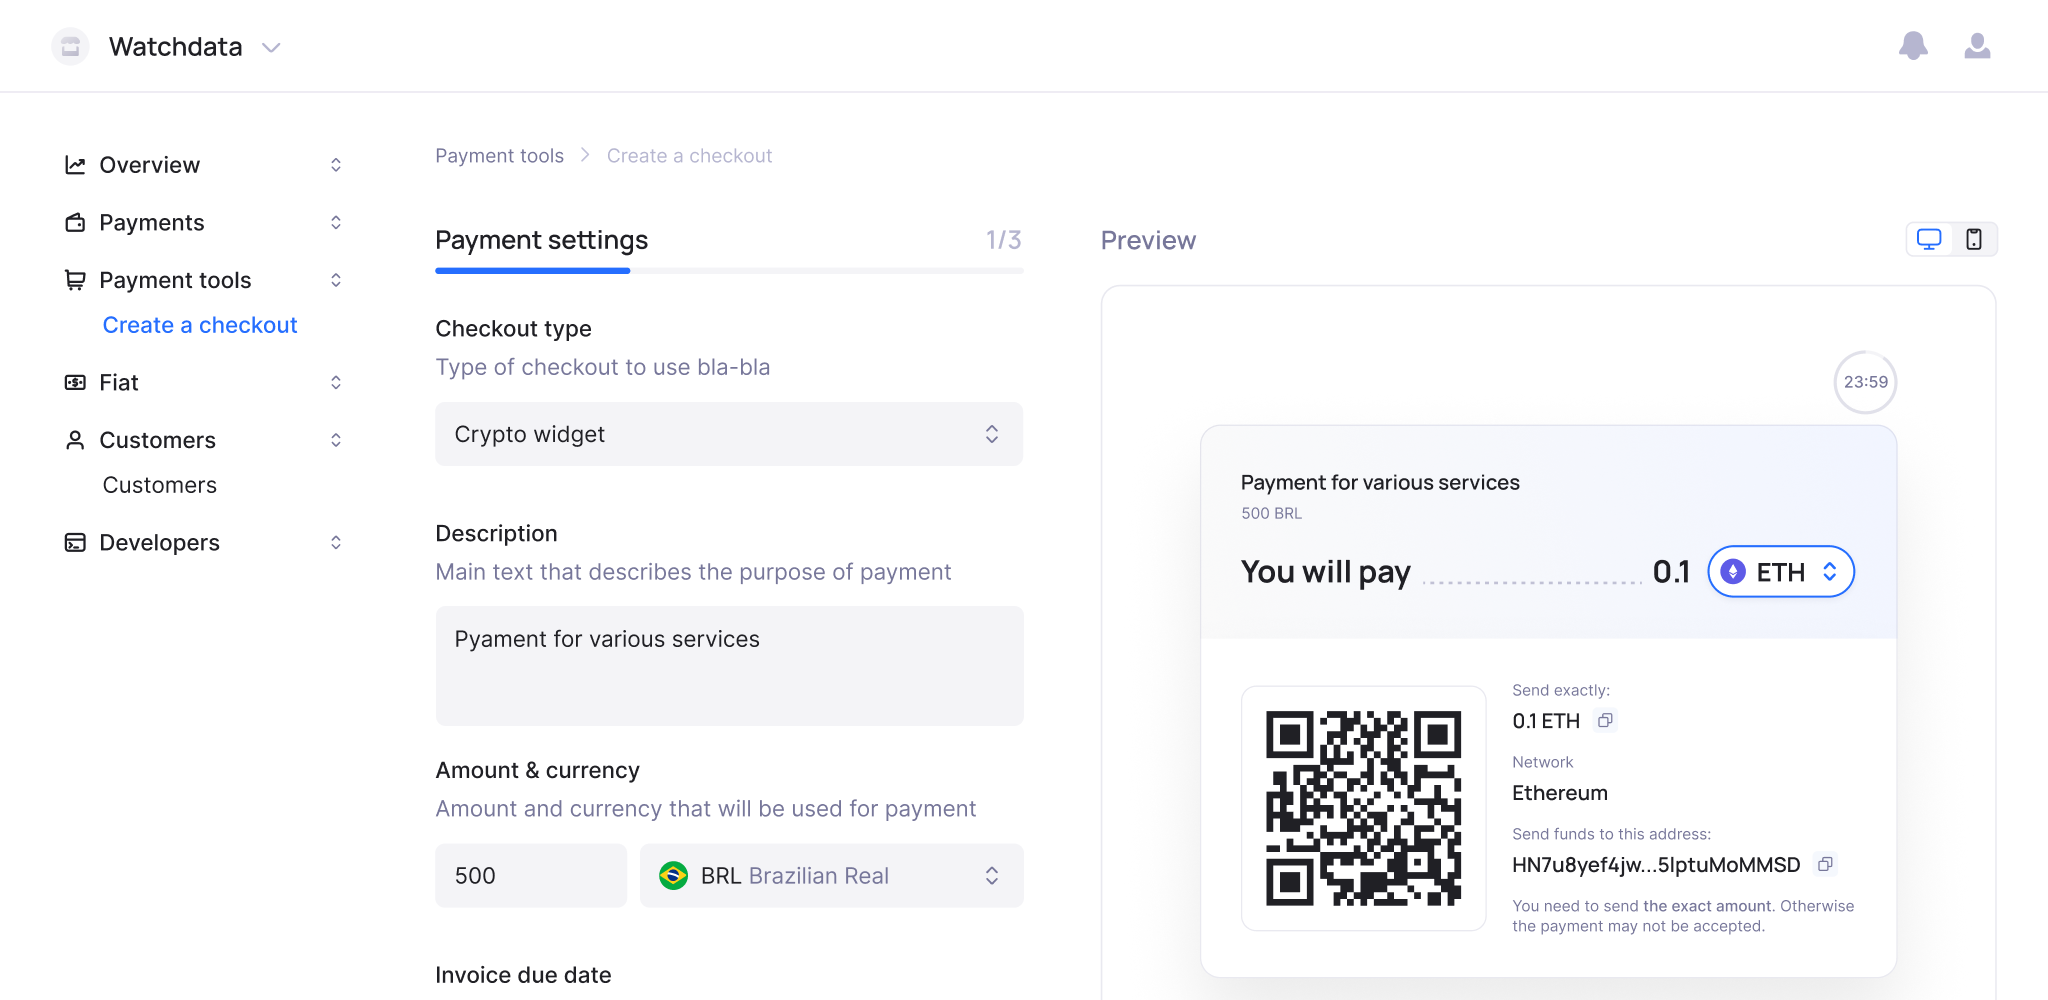Select the Customers sub-item link
This screenshot has width=2048, height=1000.
coord(160,485)
